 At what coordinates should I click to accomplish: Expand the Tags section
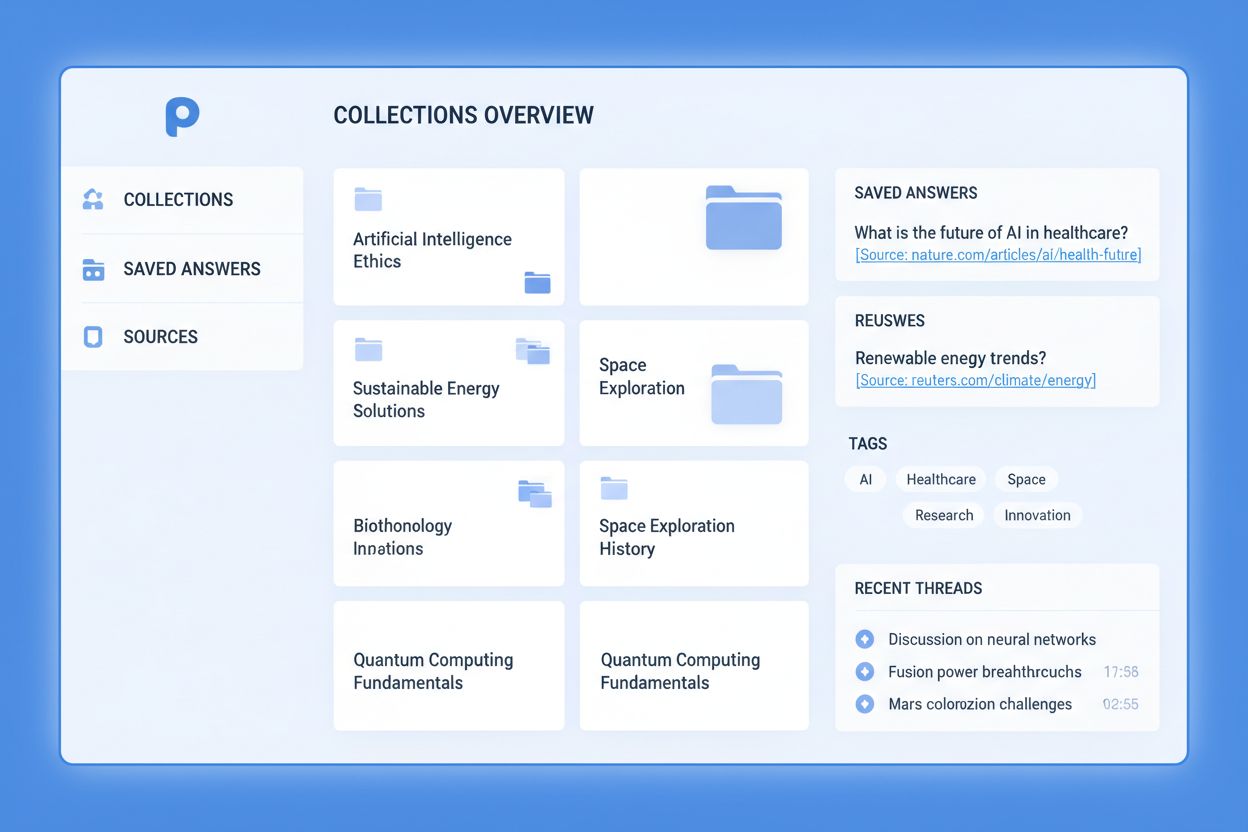(867, 443)
